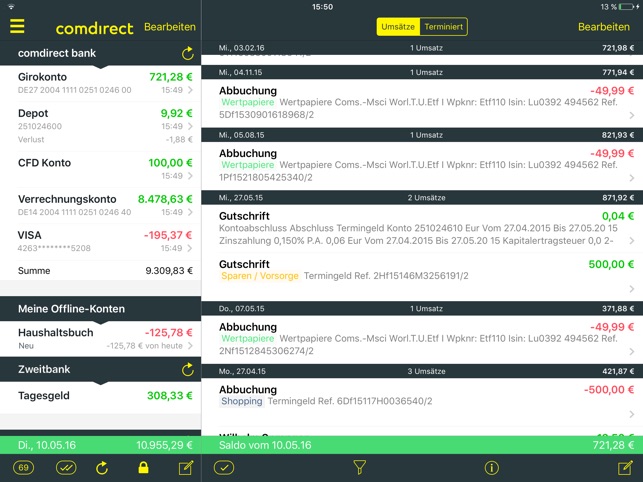Tap Bearbeiten above the transactions list

tap(604, 27)
